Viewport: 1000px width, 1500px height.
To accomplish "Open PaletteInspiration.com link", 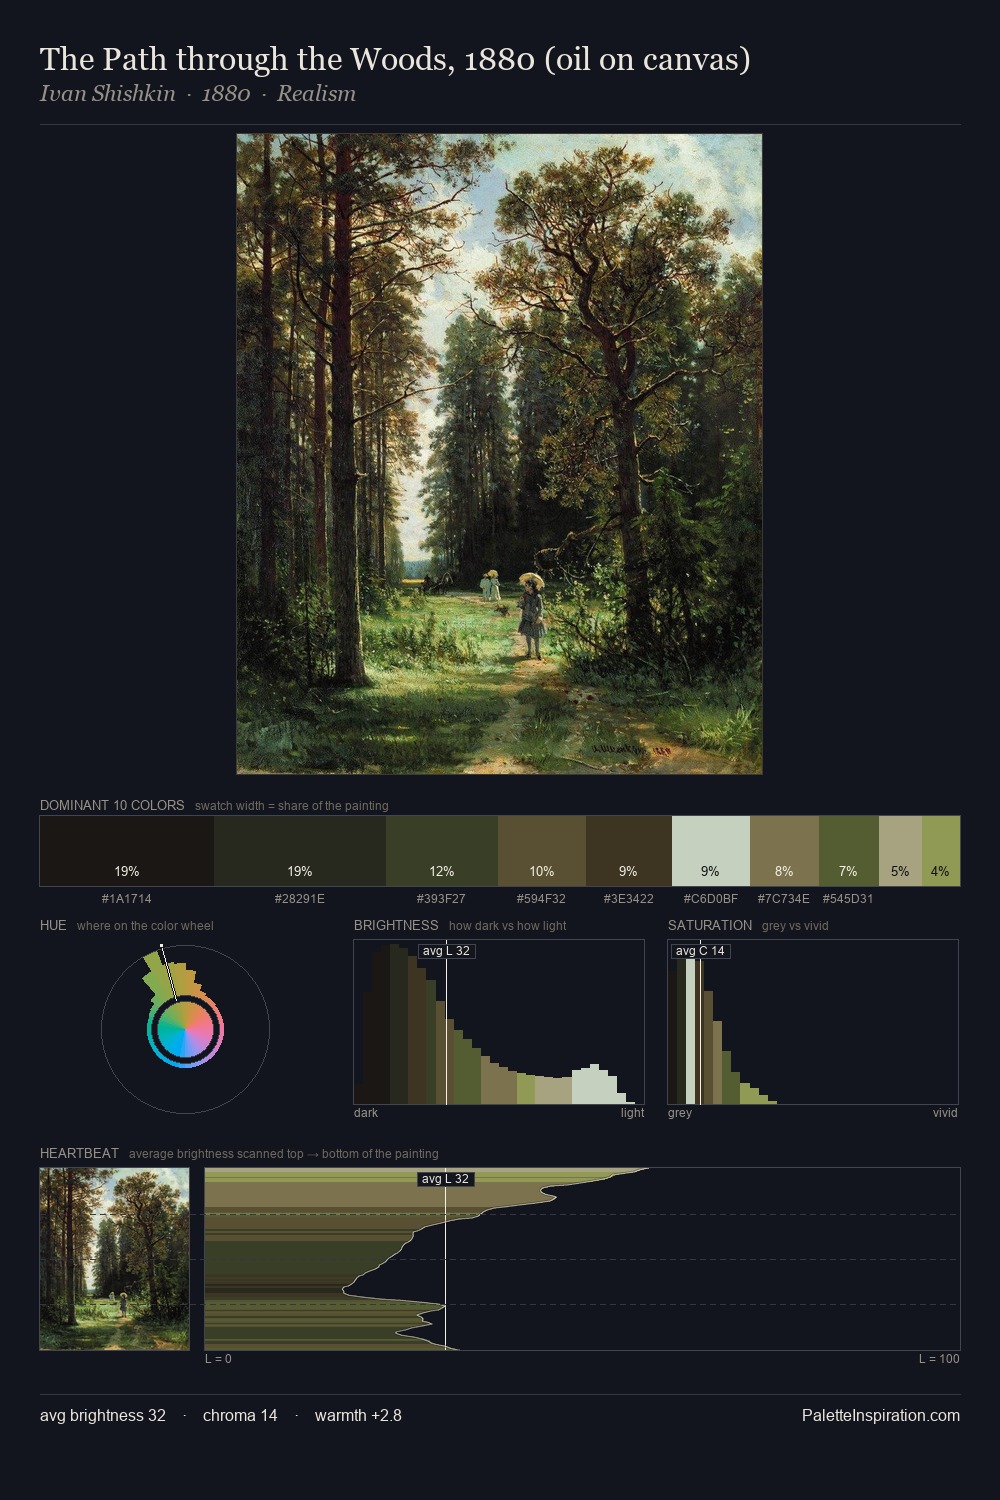I will click(881, 1415).
